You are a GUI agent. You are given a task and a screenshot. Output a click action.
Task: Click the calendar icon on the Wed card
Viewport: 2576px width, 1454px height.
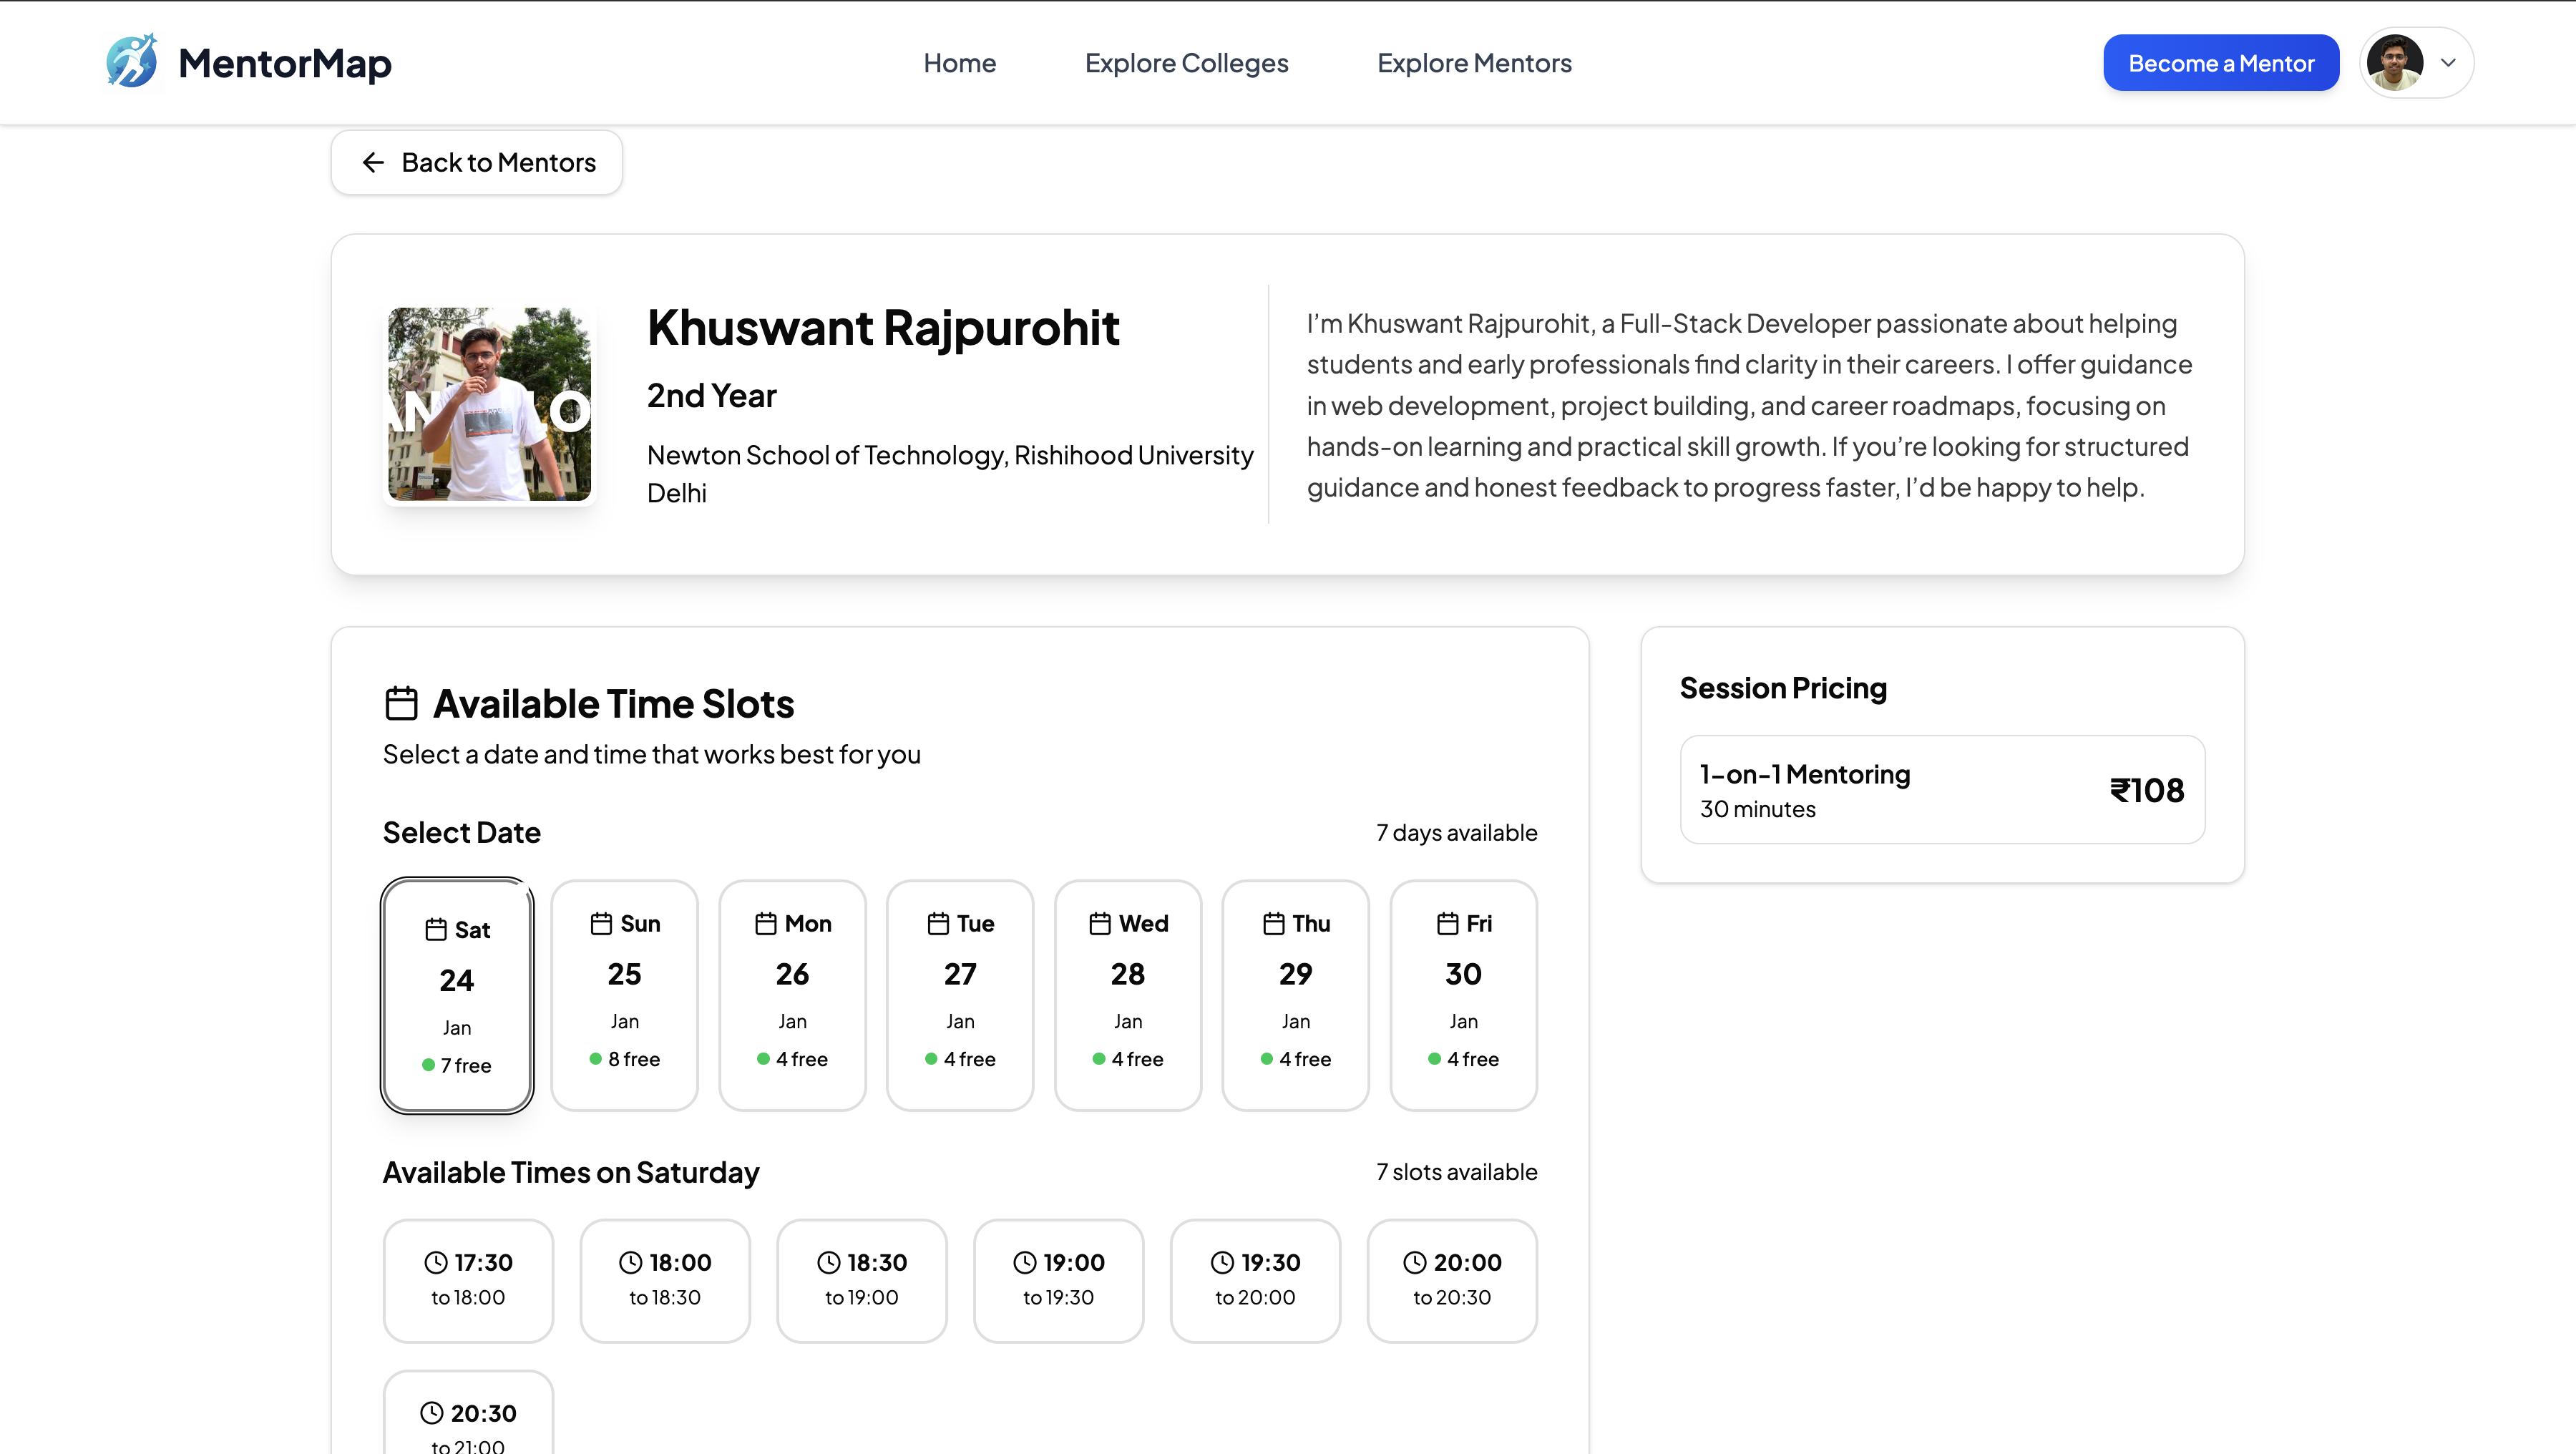click(1099, 923)
